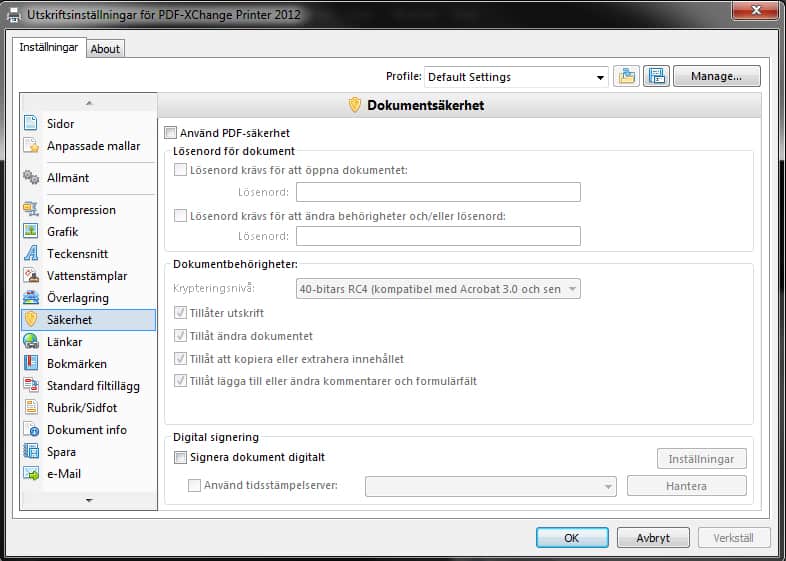Click the sidebar scroll-down arrow

(x=89, y=500)
